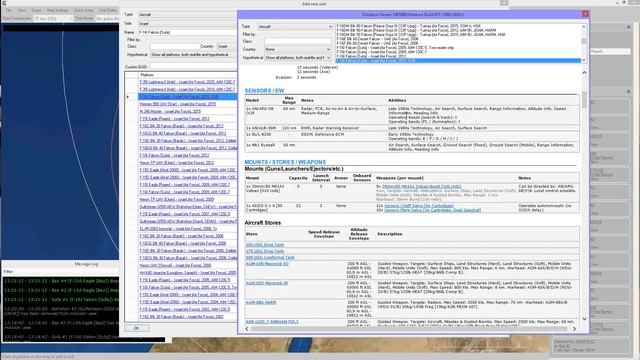Click Custom GUID field in Add new unit
This screenshot has height=360, width=640.
pyautogui.click(x=193, y=67)
